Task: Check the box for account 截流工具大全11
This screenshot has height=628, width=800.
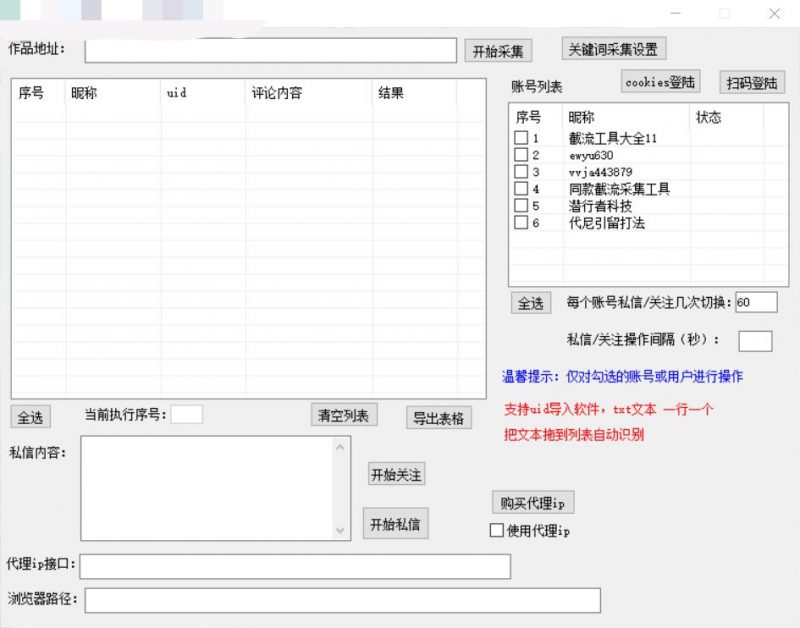Action: (521, 138)
